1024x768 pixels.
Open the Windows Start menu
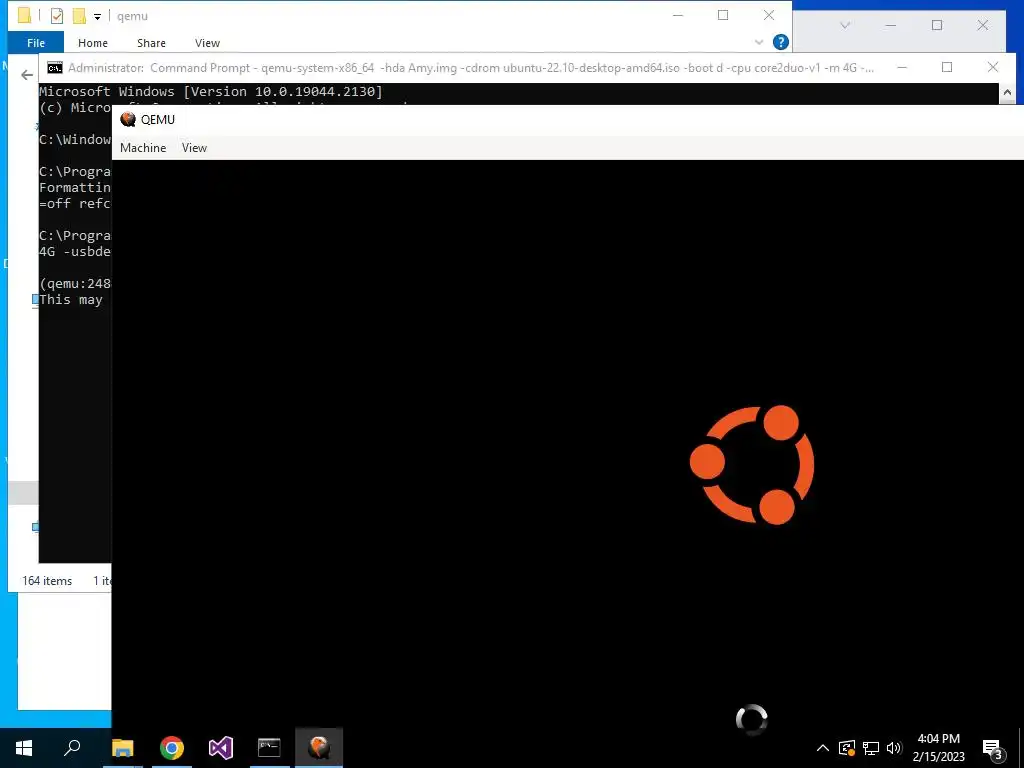coord(24,748)
